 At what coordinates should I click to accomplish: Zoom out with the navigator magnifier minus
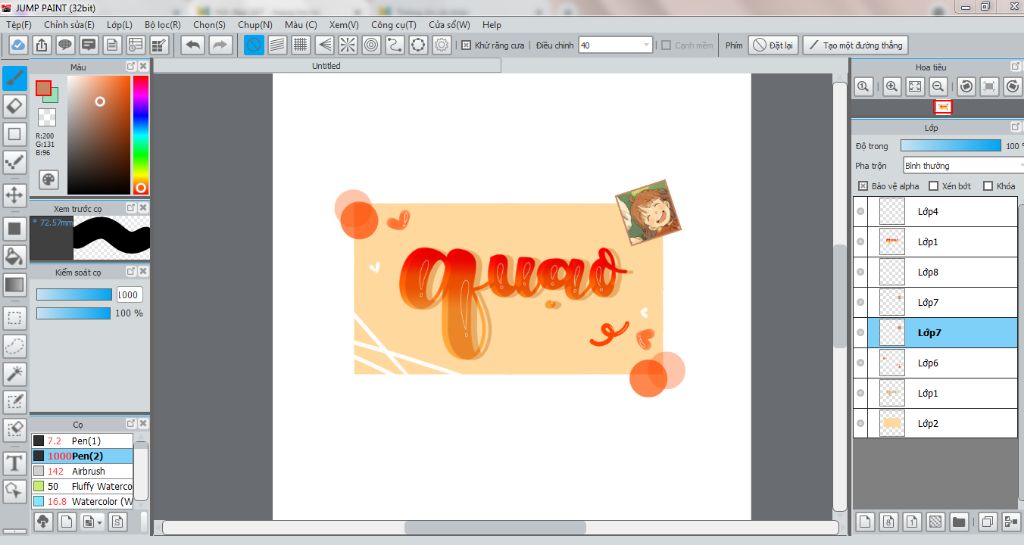[x=938, y=86]
